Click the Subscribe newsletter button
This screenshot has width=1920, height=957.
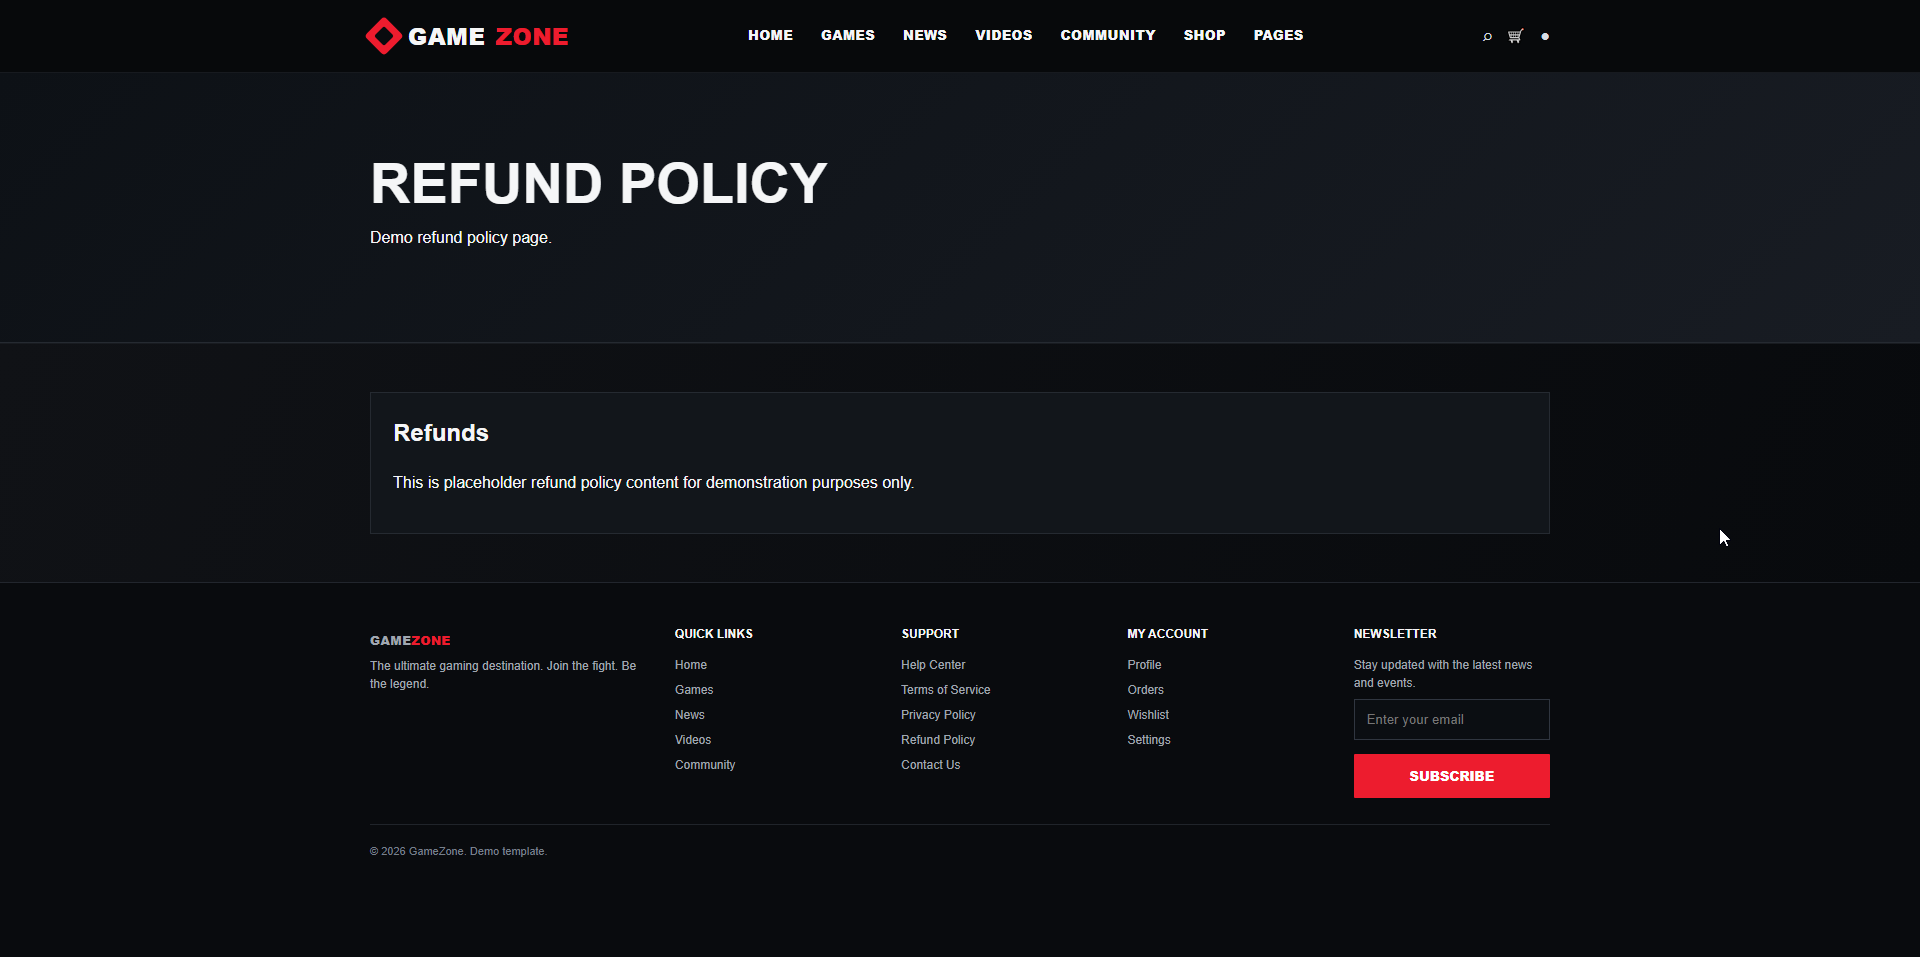[x=1452, y=776]
